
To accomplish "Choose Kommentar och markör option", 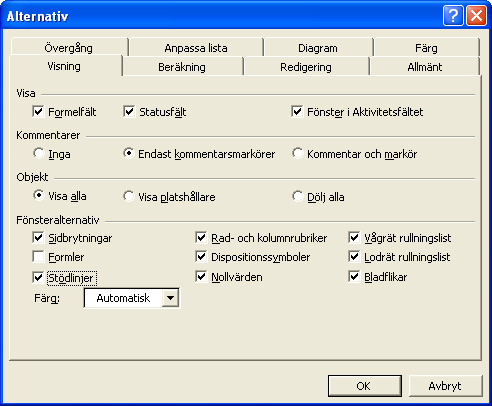I will [297, 153].
